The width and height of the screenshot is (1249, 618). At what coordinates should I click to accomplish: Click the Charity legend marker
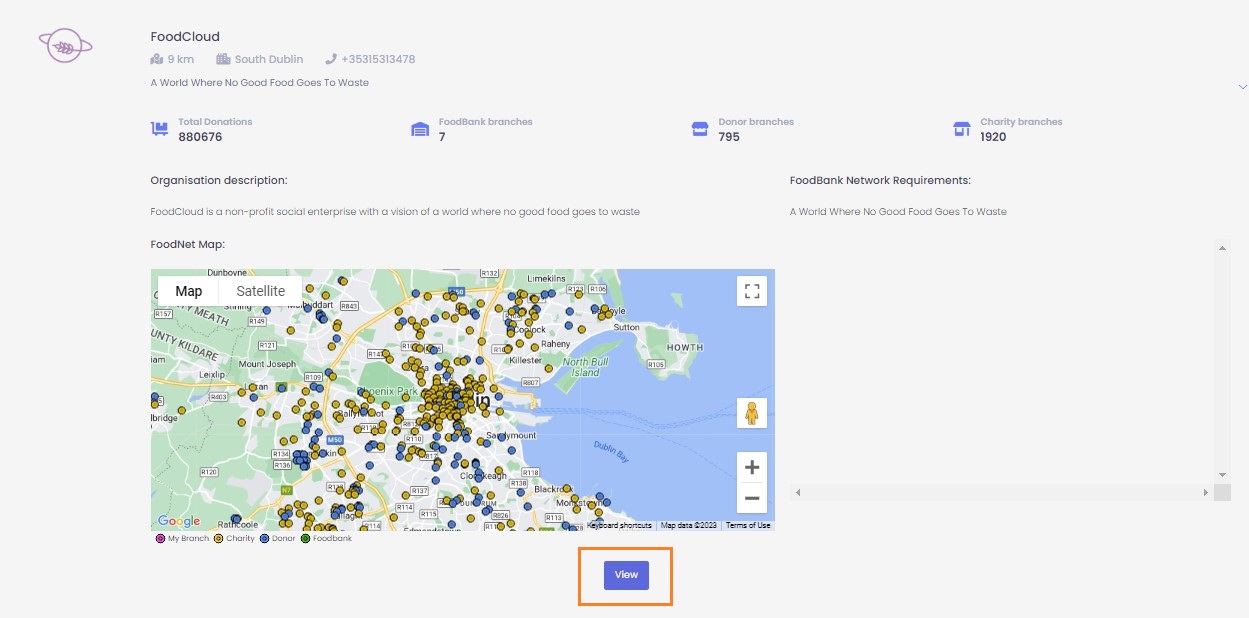tap(219, 539)
